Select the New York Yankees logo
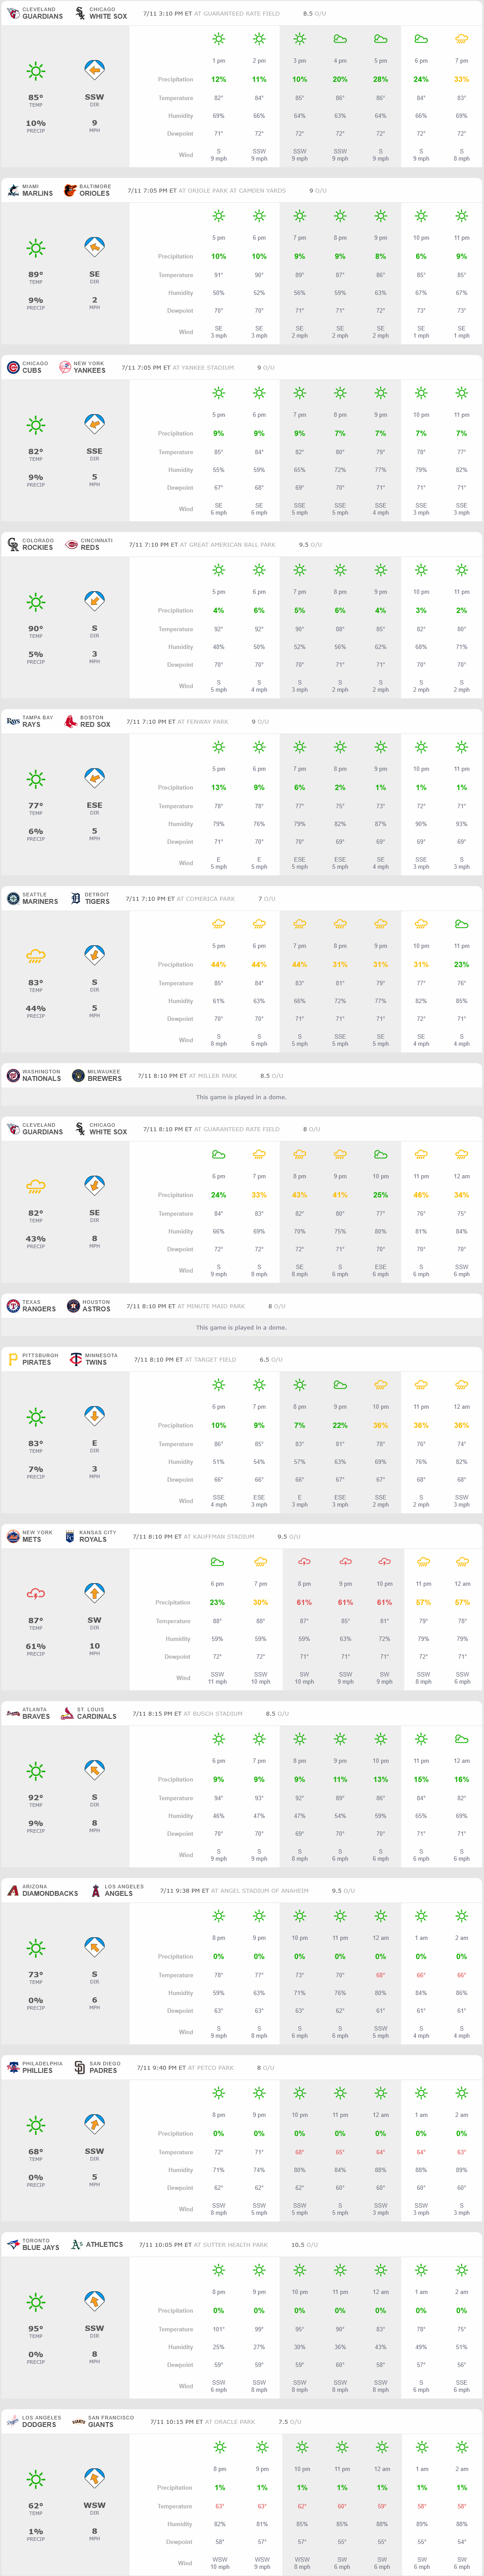 pyautogui.click(x=65, y=367)
